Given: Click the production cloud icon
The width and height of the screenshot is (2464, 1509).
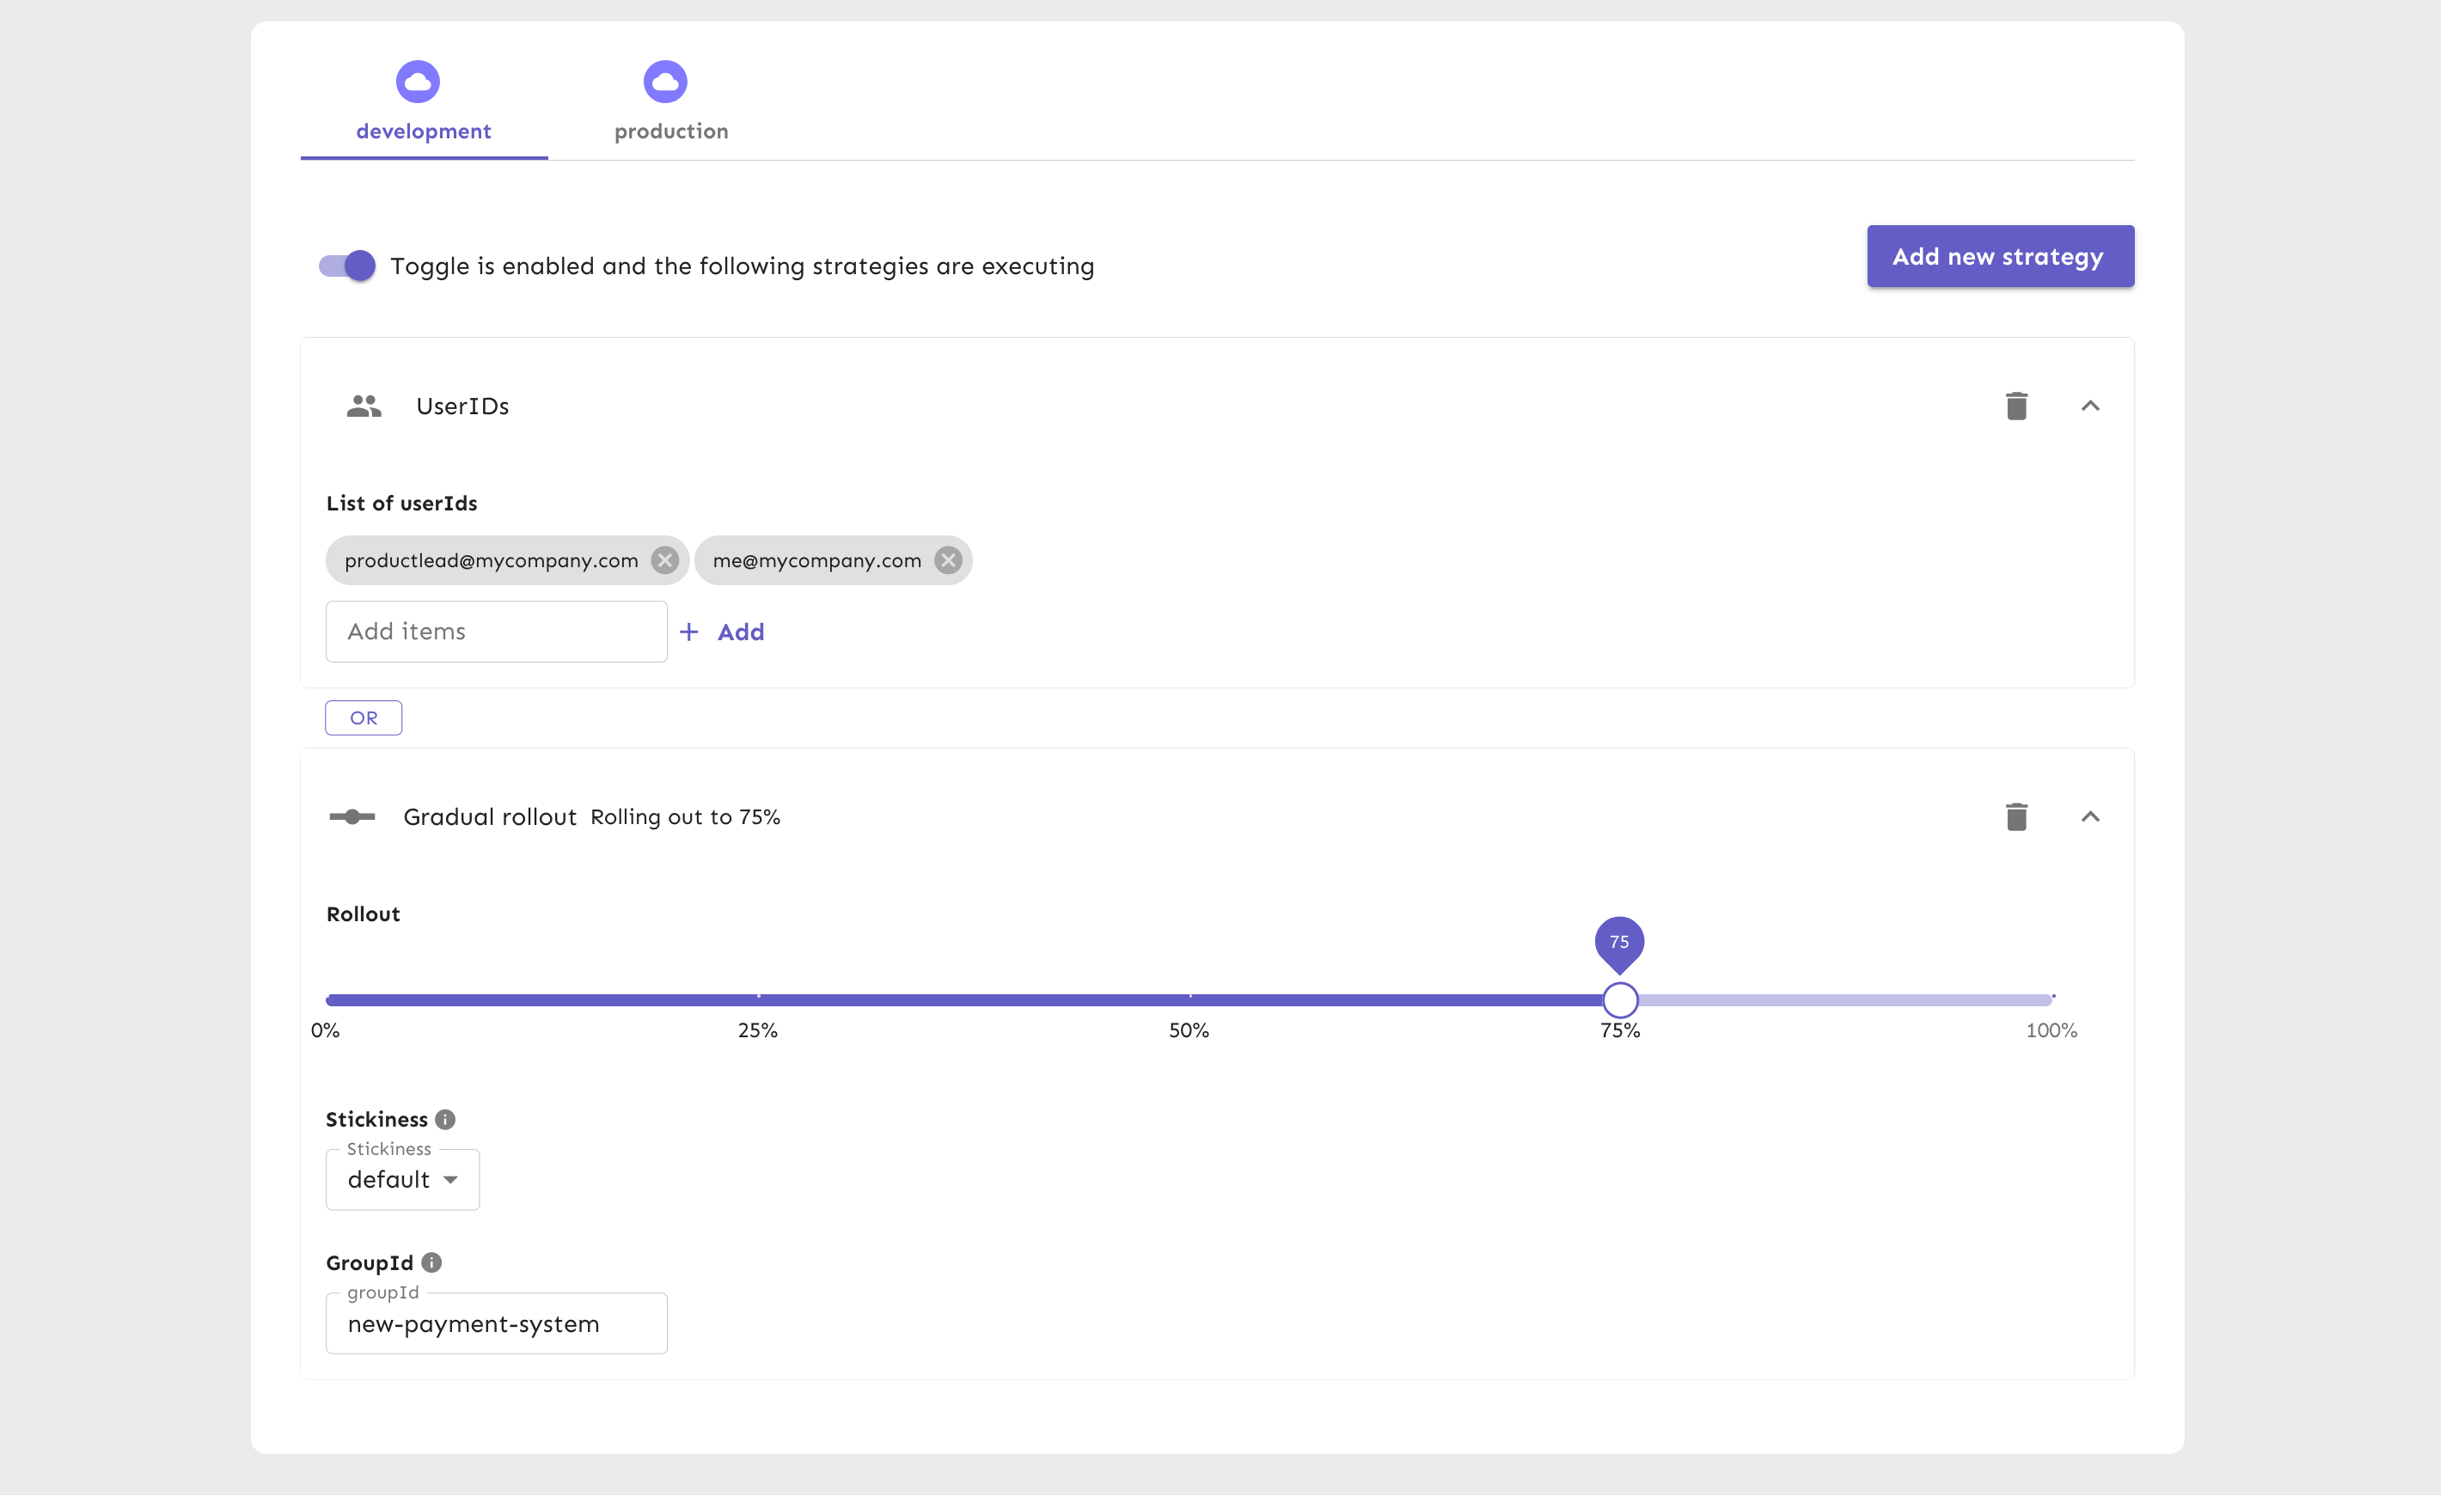Looking at the screenshot, I should [665, 82].
